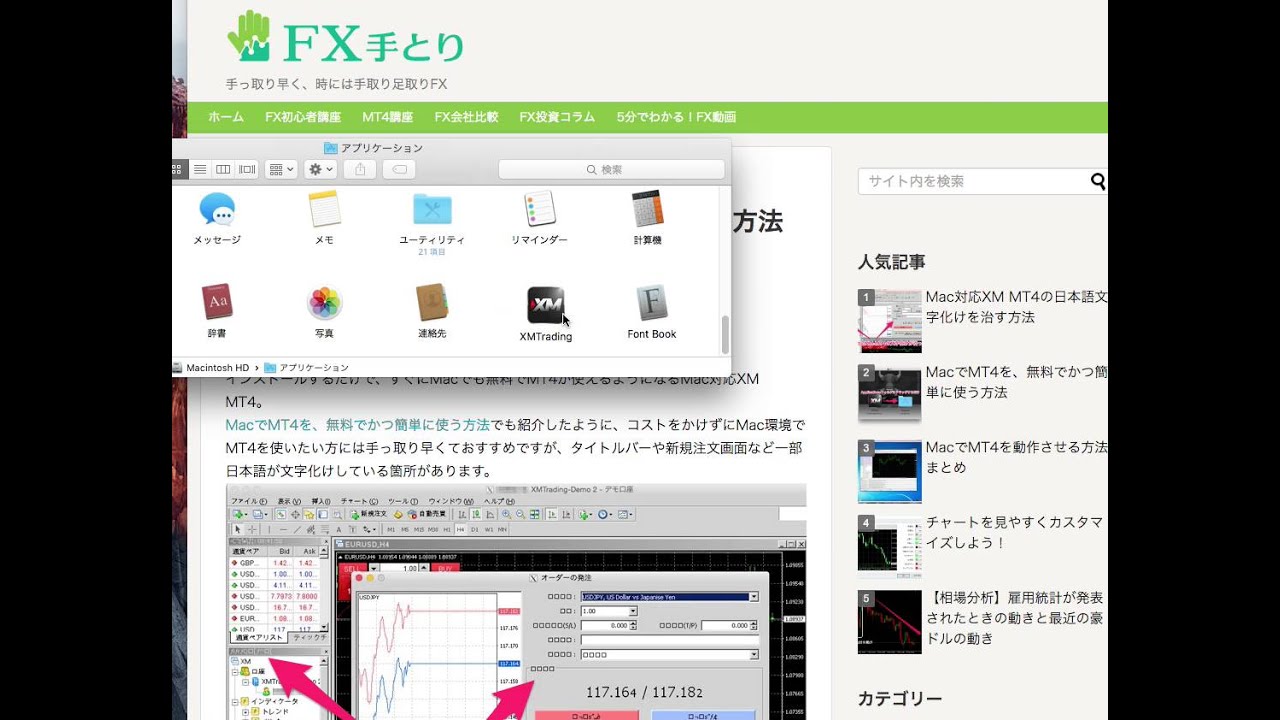This screenshot has width=1280, height=720.
Task: Open the メモ (Notes) app icon
Action: tap(324, 209)
